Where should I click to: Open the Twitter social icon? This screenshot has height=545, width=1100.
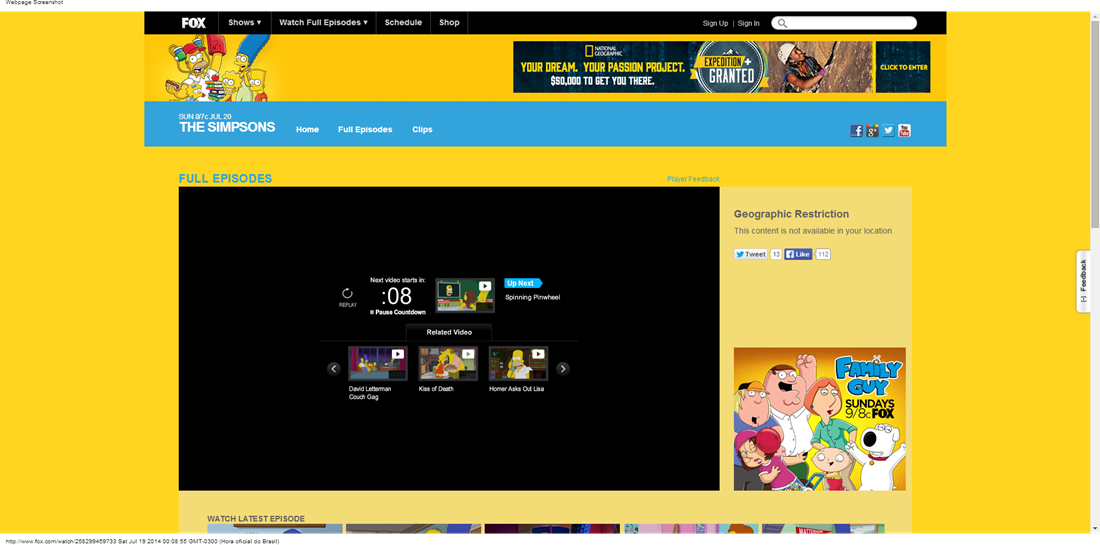tap(888, 130)
